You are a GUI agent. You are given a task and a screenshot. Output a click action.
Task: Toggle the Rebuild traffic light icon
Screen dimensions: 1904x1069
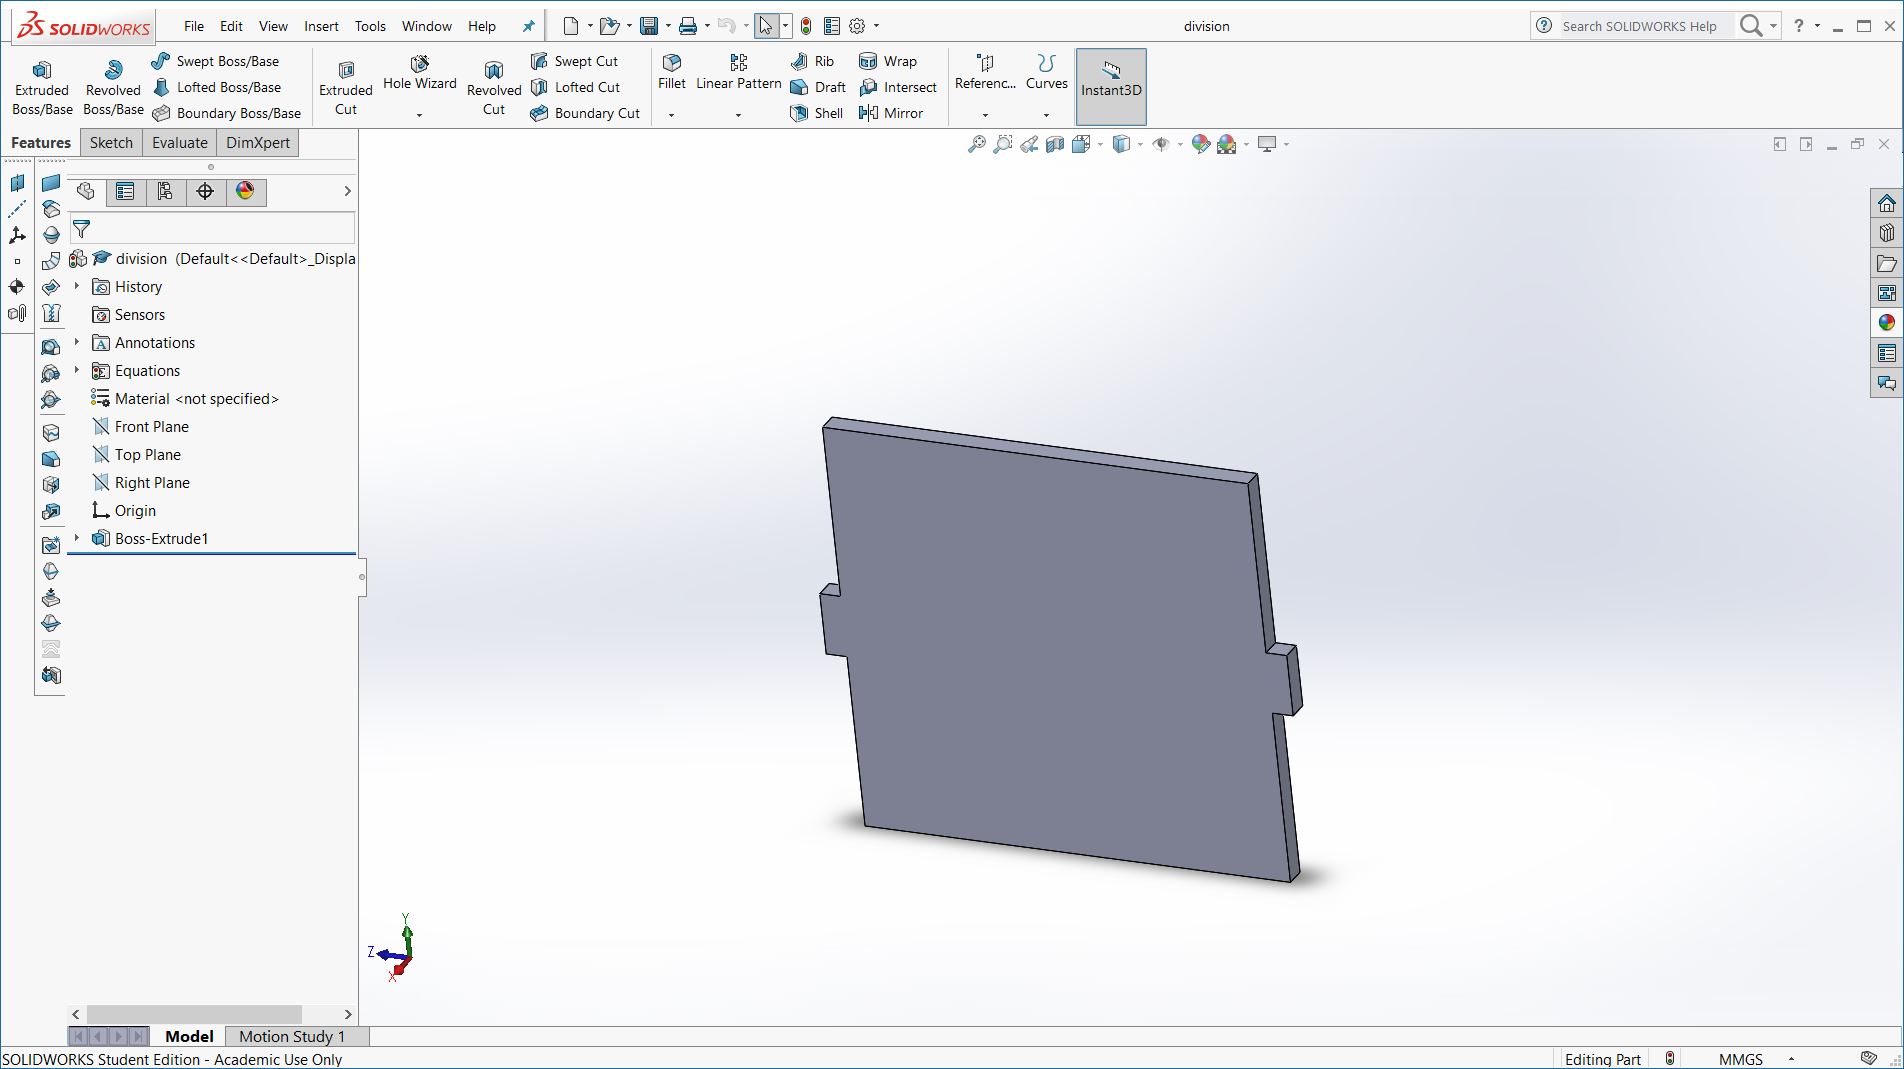click(806, 26)
